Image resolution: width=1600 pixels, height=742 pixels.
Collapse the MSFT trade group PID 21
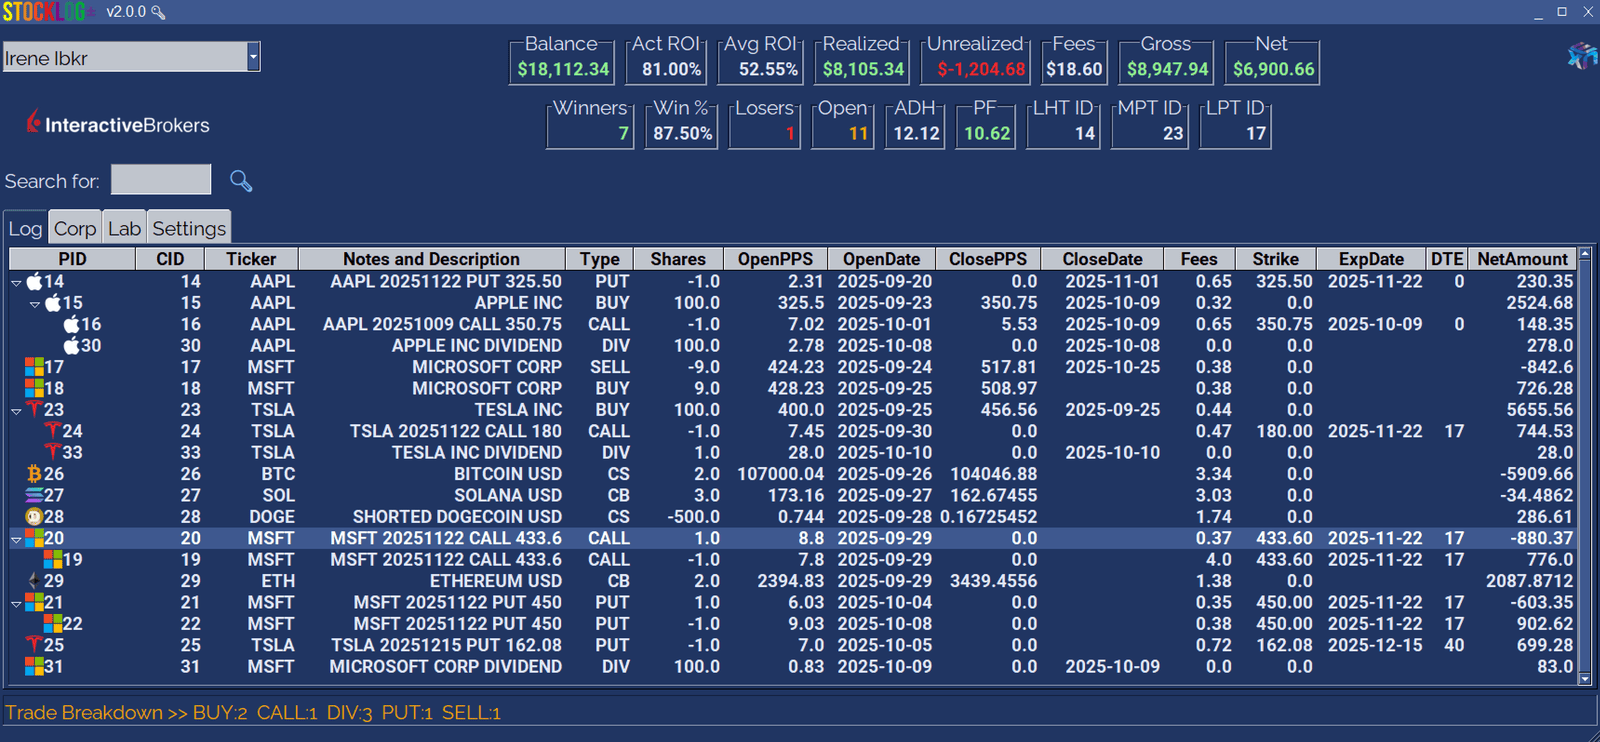click(16, 603)
